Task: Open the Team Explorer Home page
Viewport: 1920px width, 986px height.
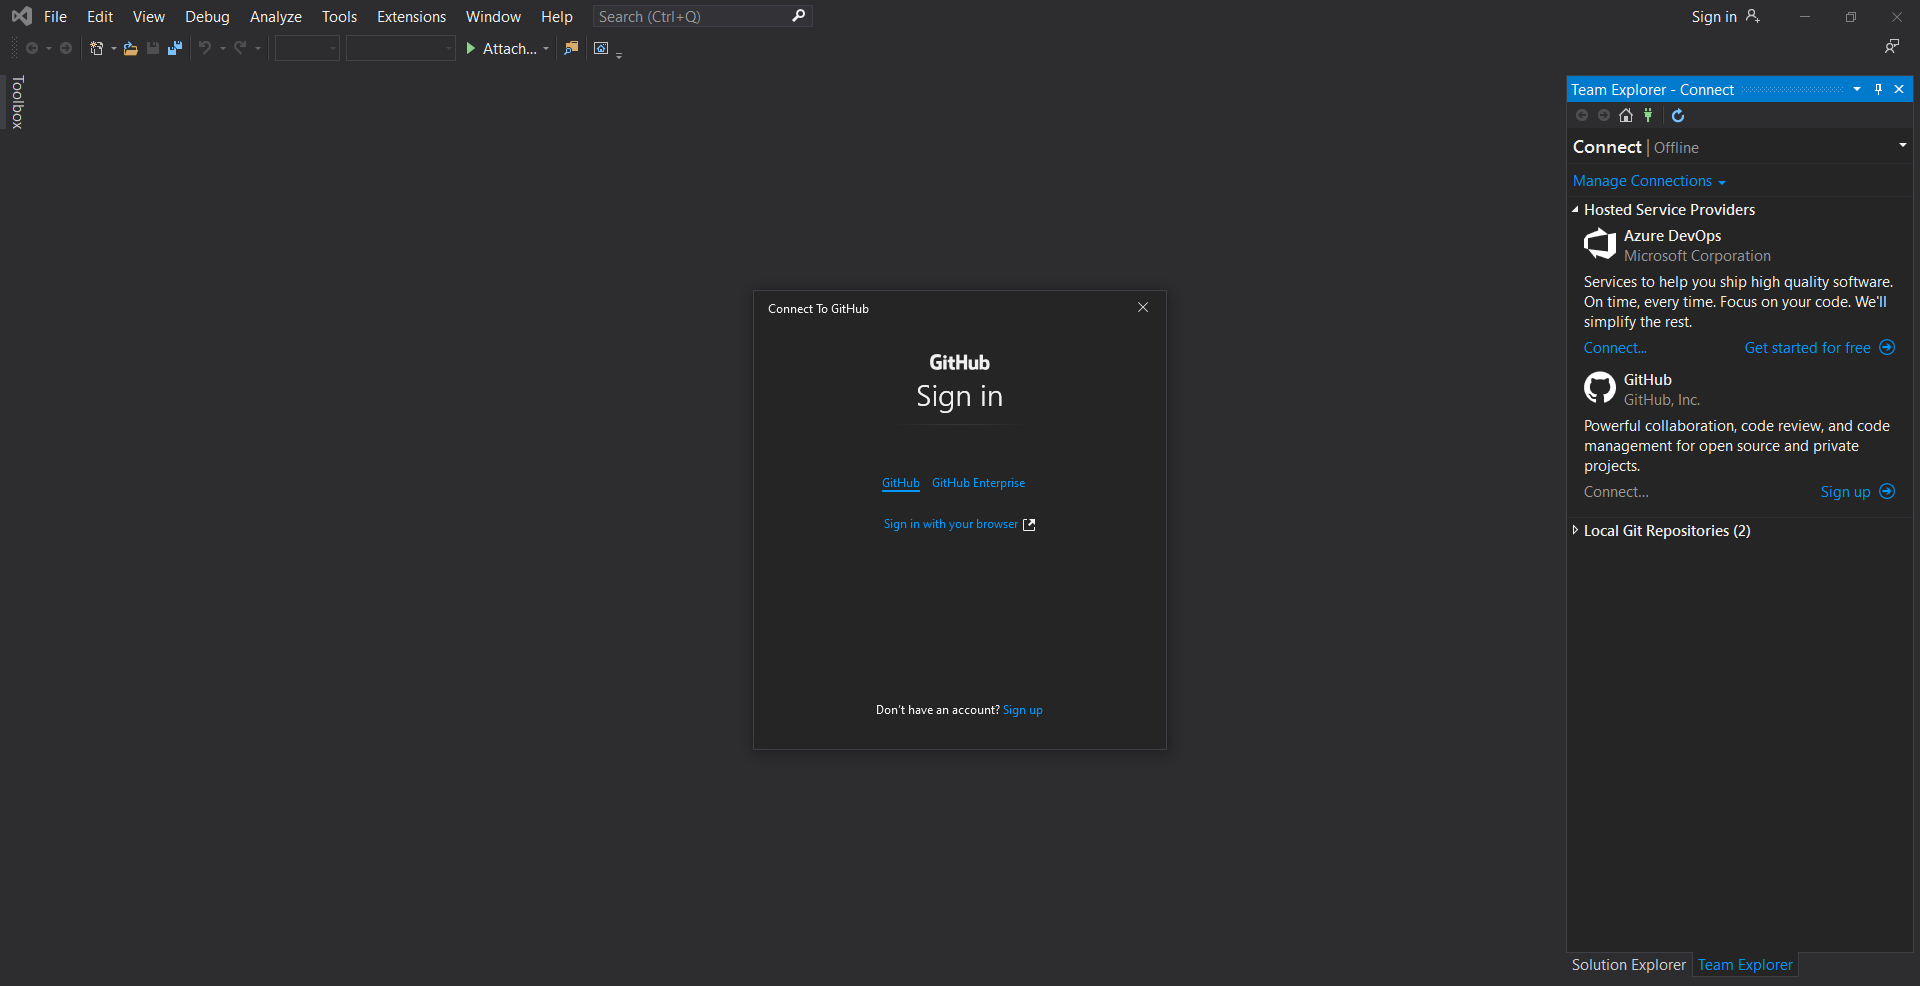Action: pyautogui.click(x=1625, y=115)
